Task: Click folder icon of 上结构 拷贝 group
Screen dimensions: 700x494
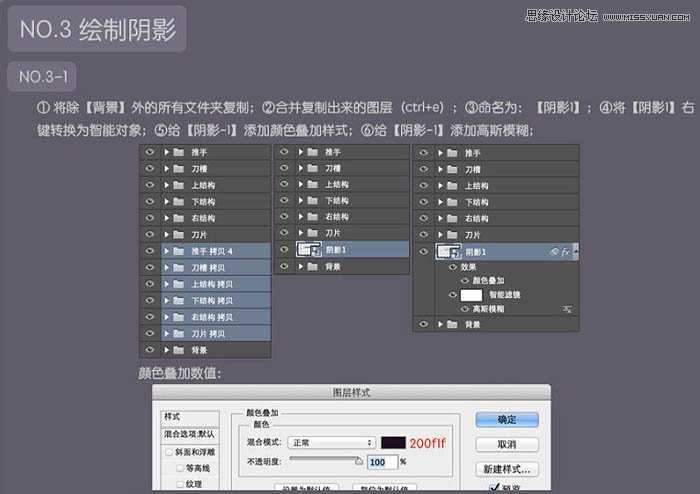Action: (179, 284)
